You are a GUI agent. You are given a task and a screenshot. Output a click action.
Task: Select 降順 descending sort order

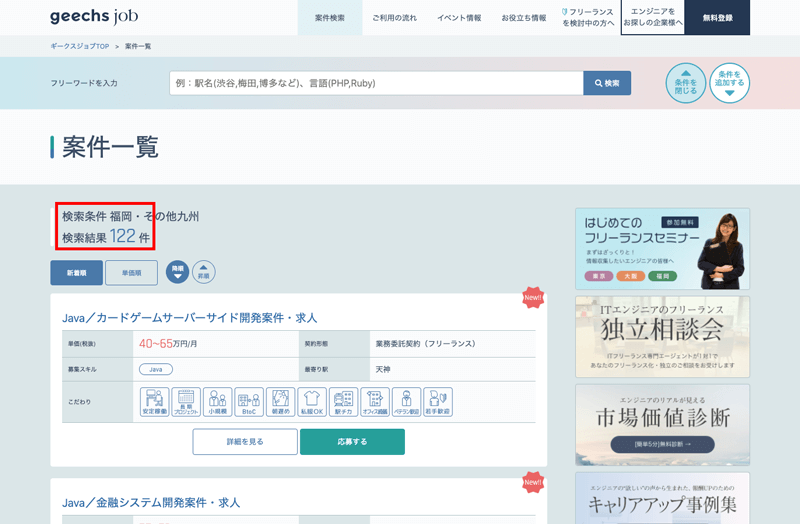tap(178, 272)
